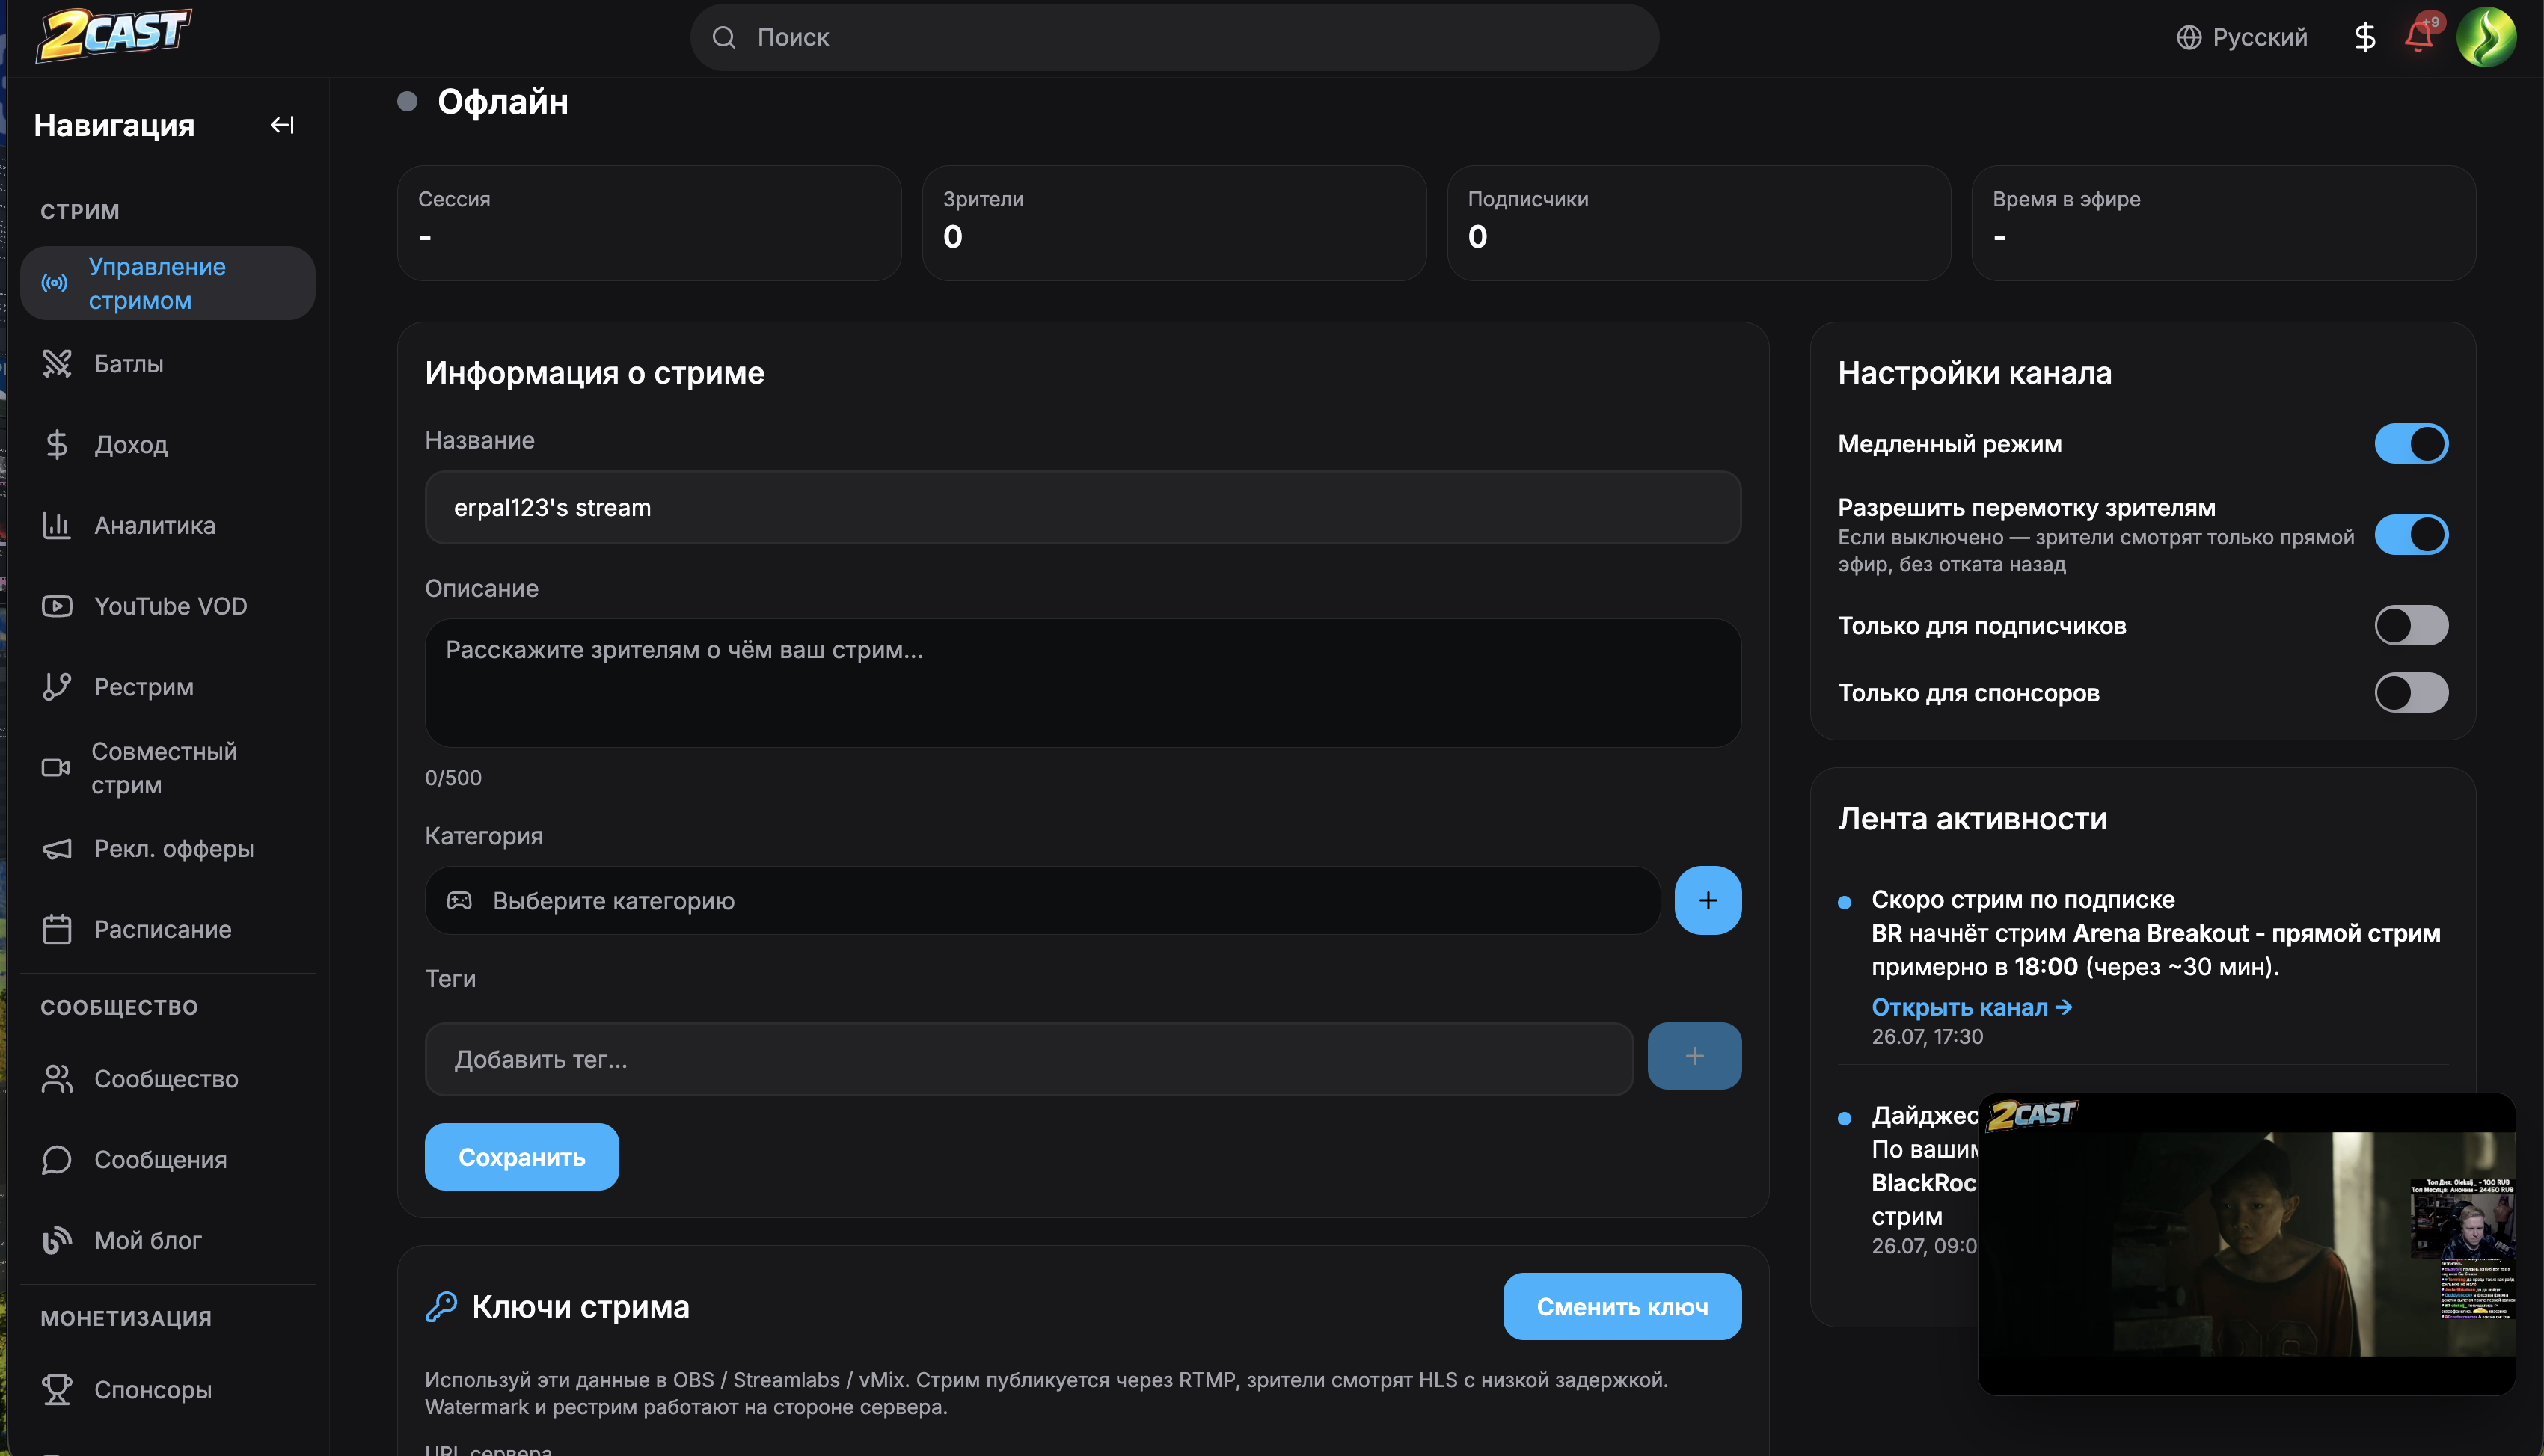The image size is (2544, 1456).
Task: Click the globe language icon
Action: tap(2189, 37)
